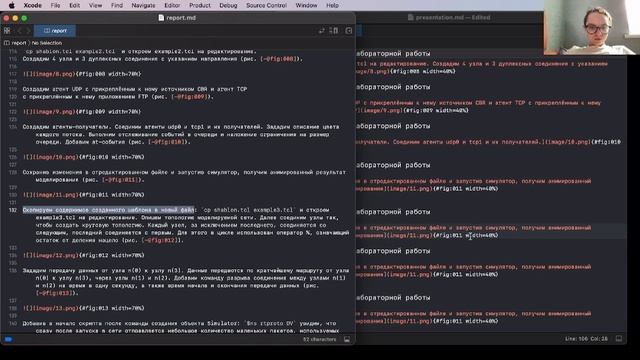The height and width of the screenshot is (360, 640).
Task: Click line with image/11.png in report window
Action: click(83, 195)
